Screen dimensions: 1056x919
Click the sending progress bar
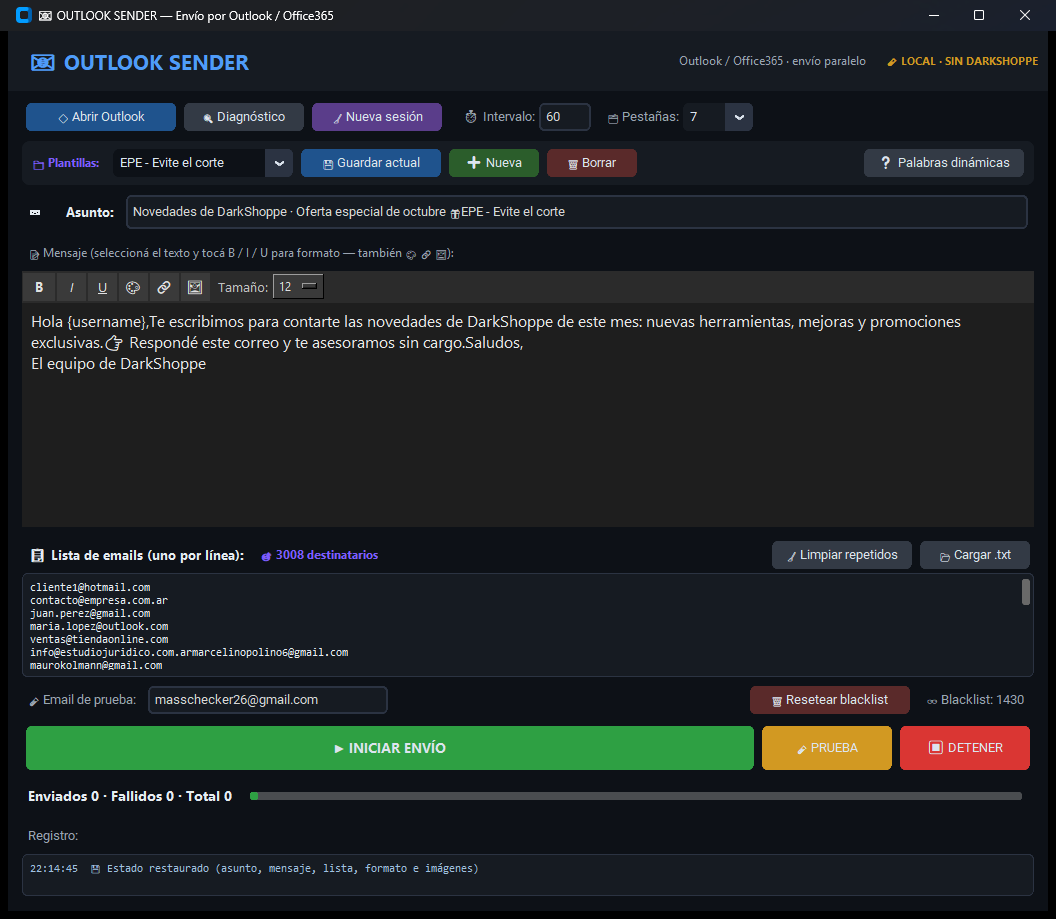tap(636, 796)
